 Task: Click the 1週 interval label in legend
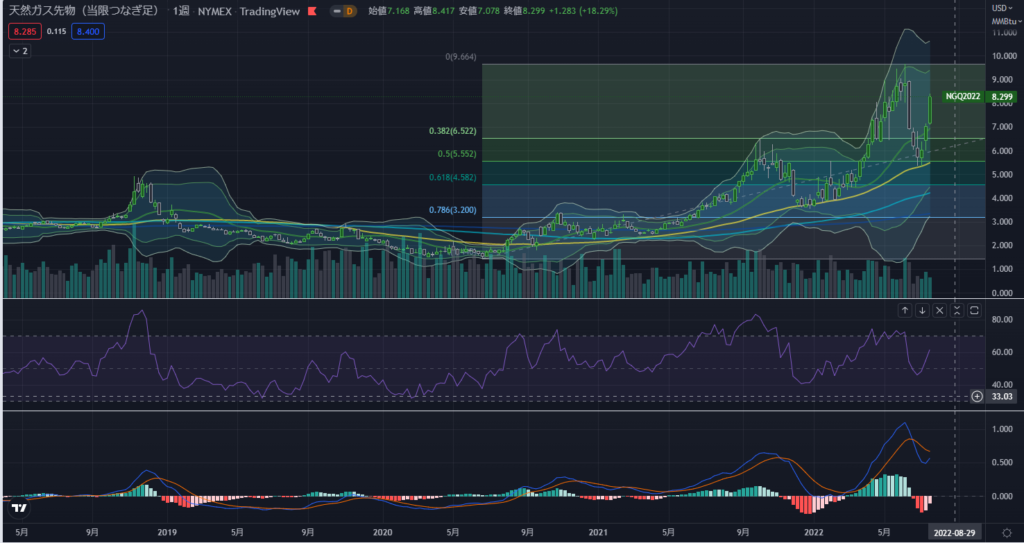(181, 10)
